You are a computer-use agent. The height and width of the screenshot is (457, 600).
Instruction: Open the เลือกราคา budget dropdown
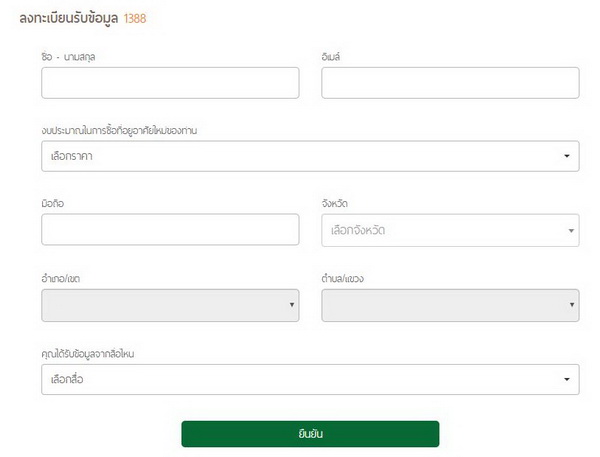(x=310, y=156)
